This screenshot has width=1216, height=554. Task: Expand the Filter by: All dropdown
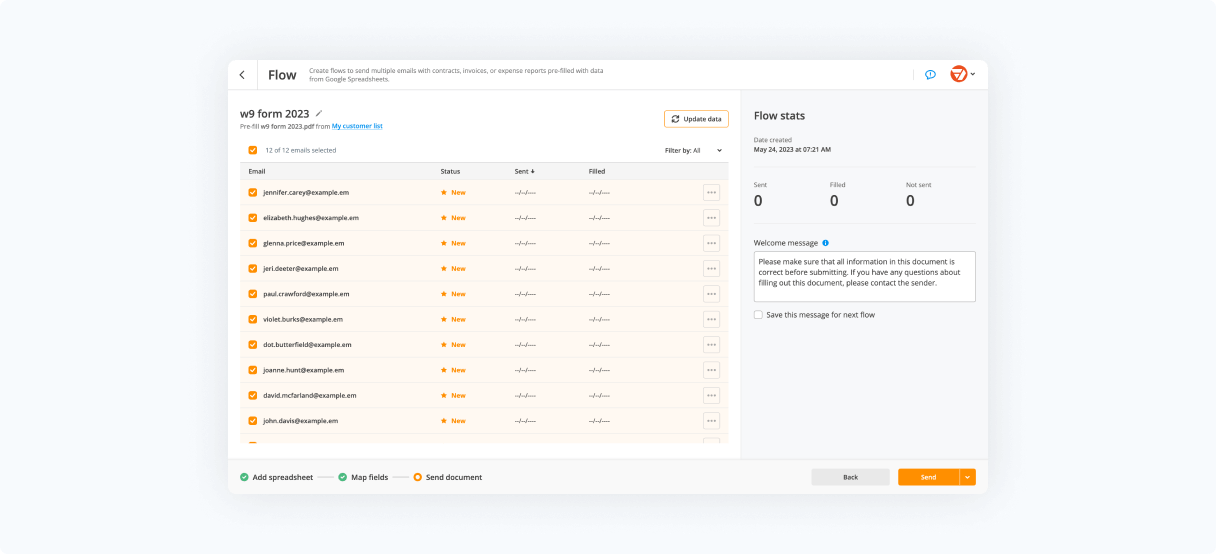[694, 151]
